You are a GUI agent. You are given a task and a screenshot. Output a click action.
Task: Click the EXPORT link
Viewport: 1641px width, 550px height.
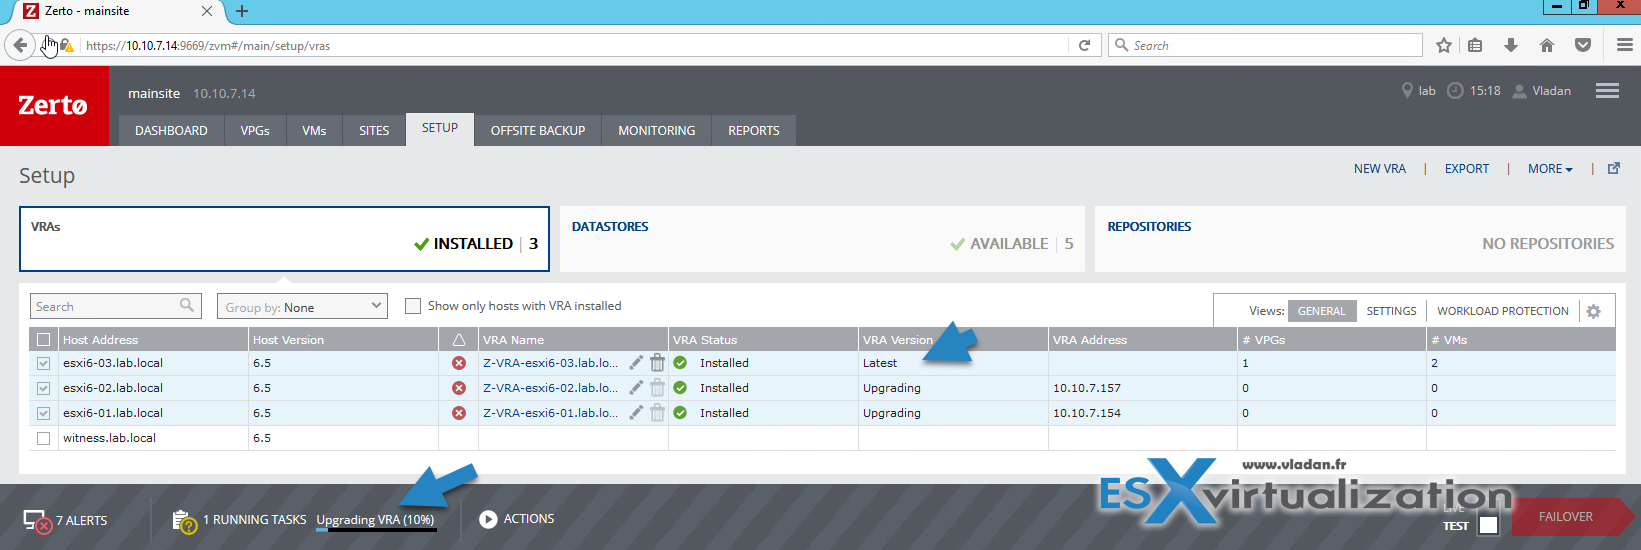tap(1467, 169)
